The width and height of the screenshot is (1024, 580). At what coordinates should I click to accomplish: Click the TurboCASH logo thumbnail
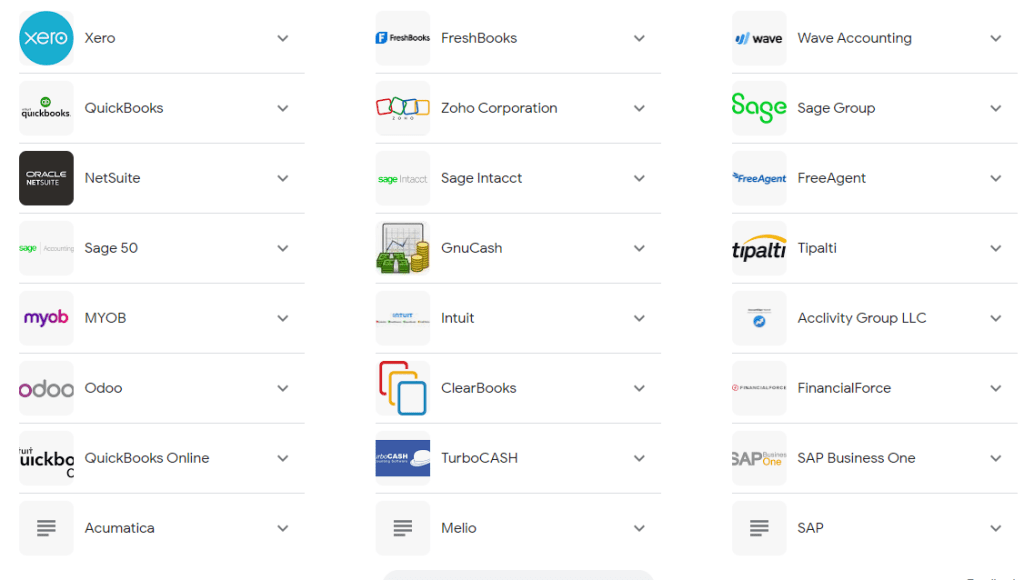403,458
